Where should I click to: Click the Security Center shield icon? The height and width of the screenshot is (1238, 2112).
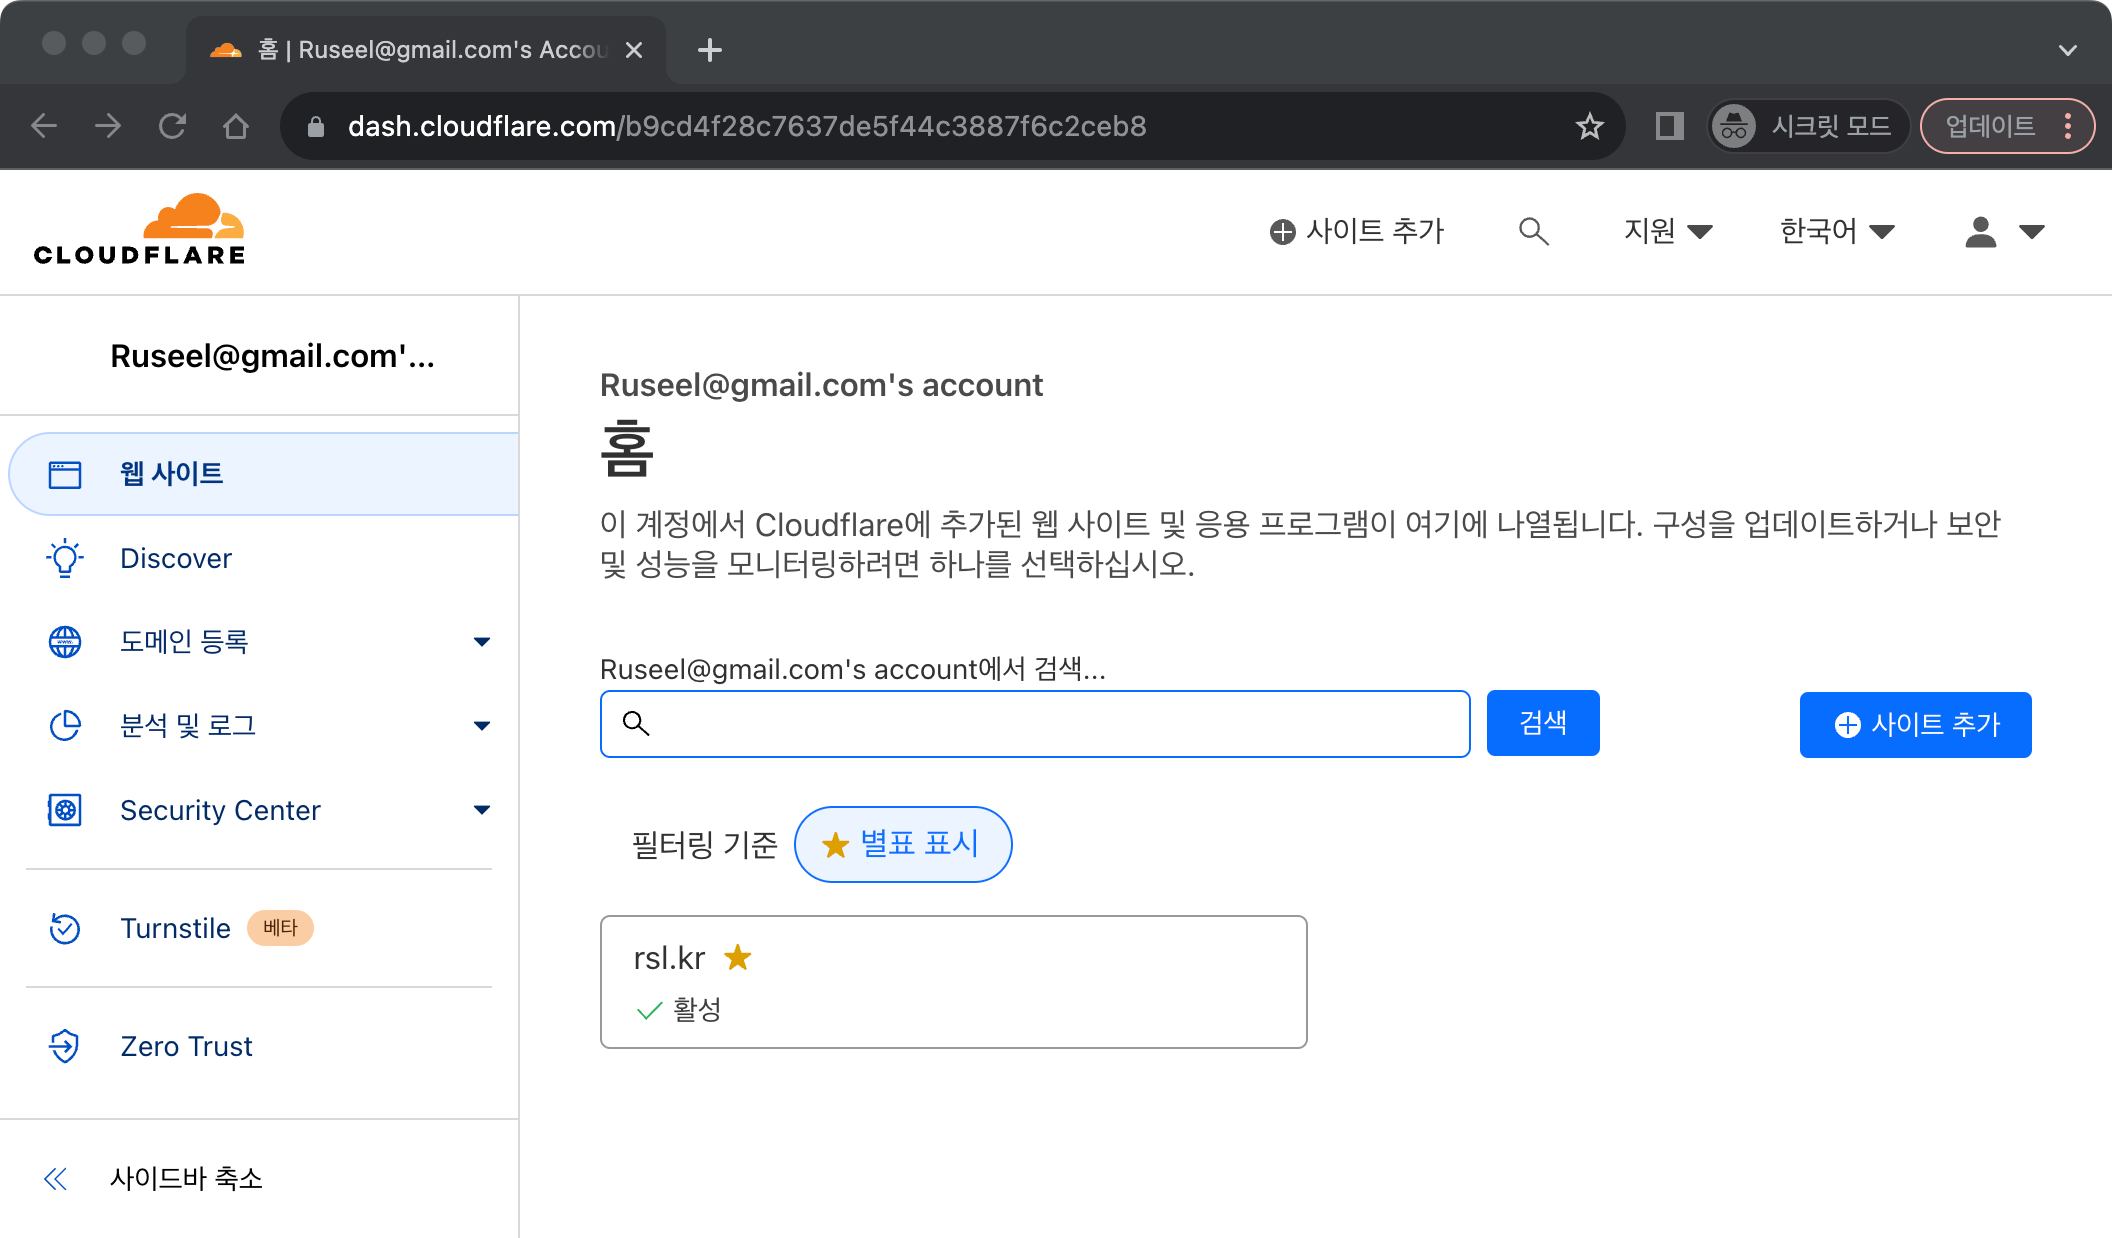click(x=65, y=810)
